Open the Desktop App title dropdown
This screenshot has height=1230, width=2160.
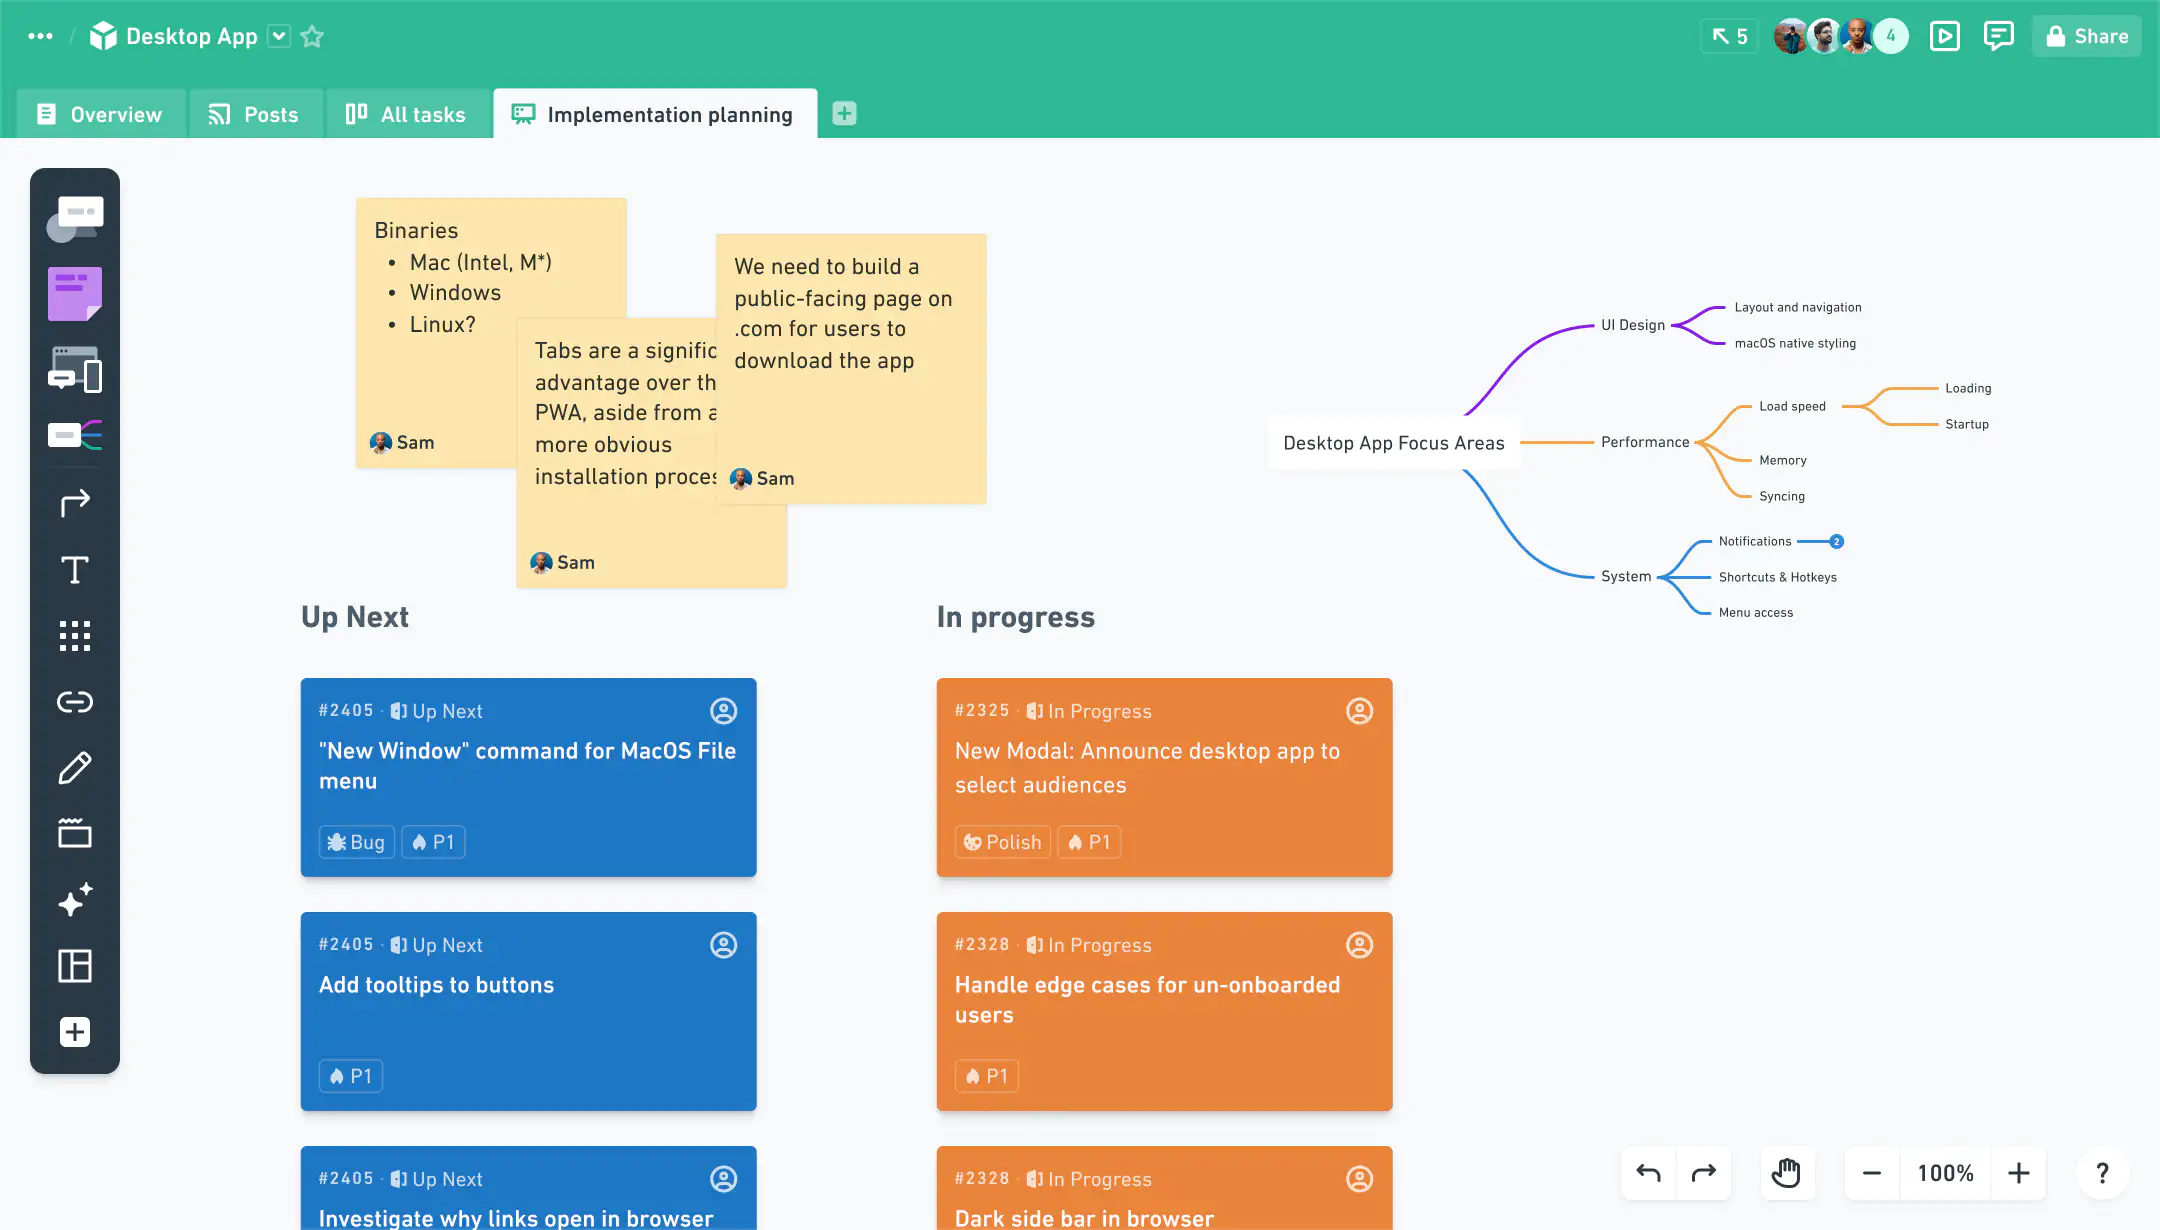coord(280,37)
